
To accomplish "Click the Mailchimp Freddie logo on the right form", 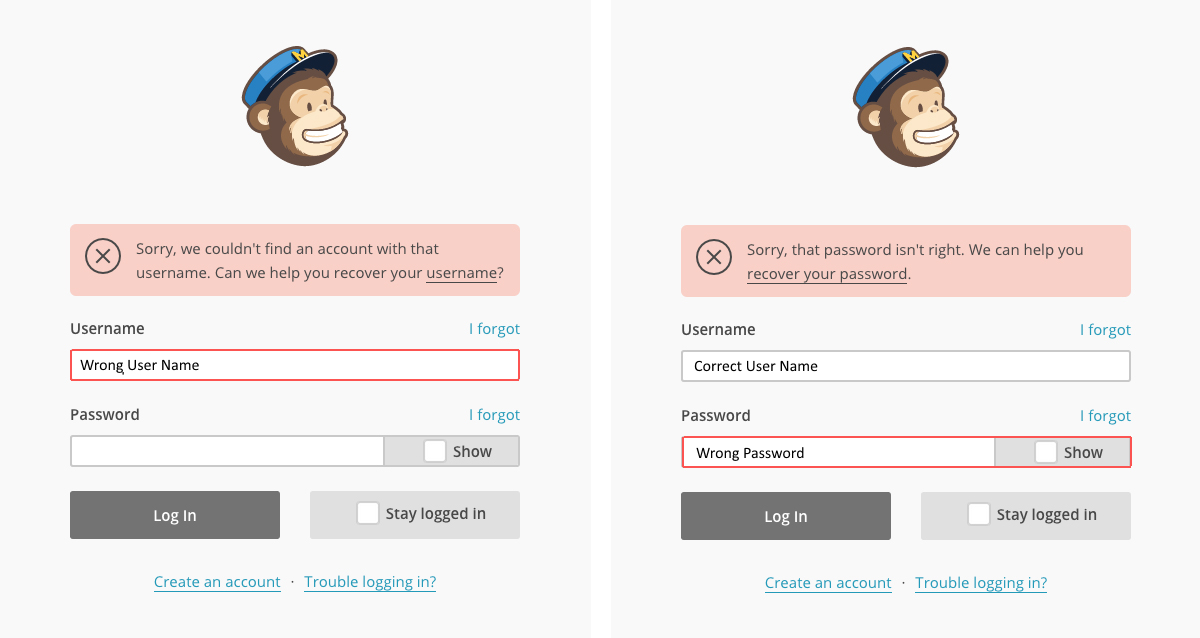I will click(906, 105).
